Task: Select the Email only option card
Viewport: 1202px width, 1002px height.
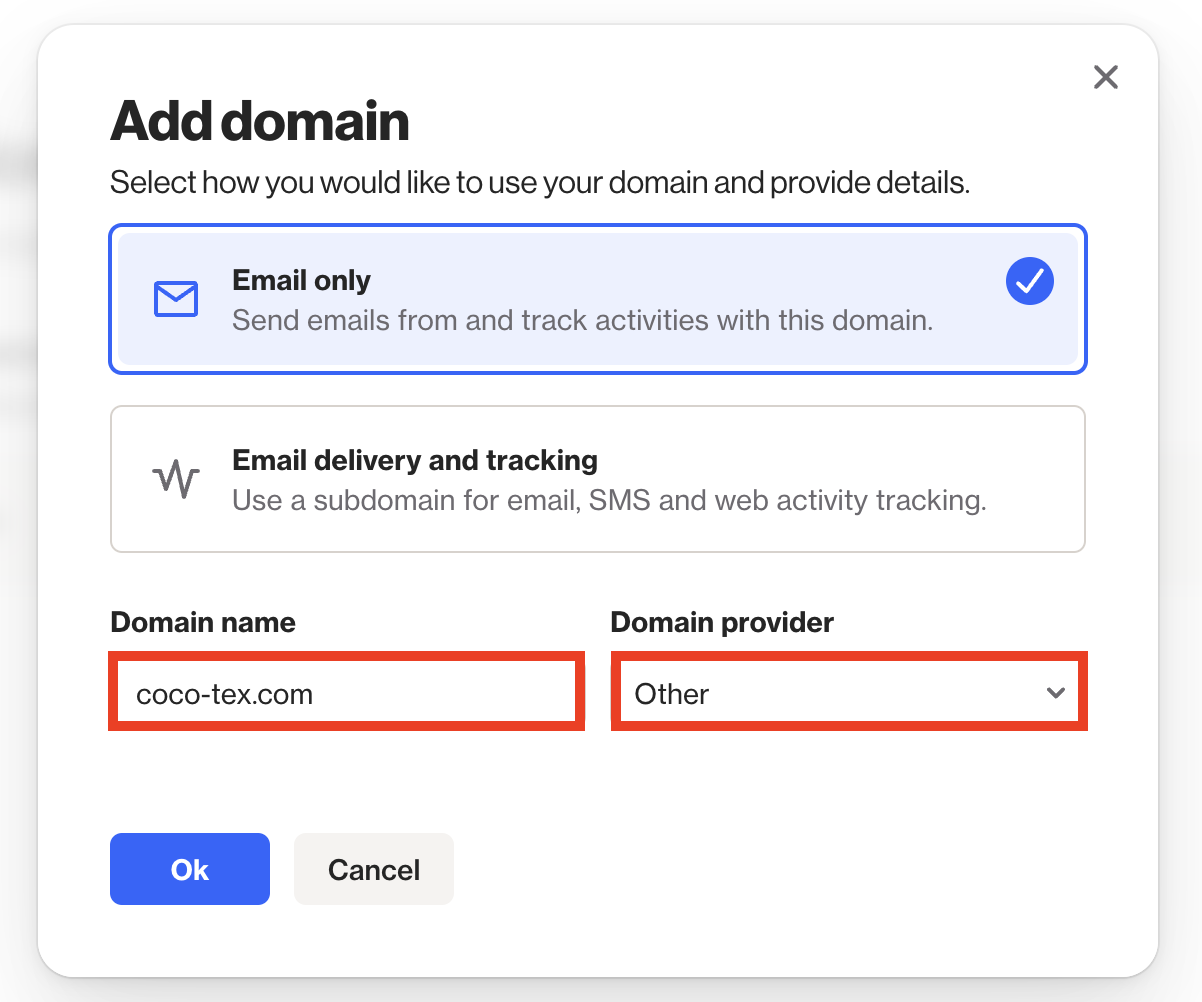Action: tap(598, 300)
